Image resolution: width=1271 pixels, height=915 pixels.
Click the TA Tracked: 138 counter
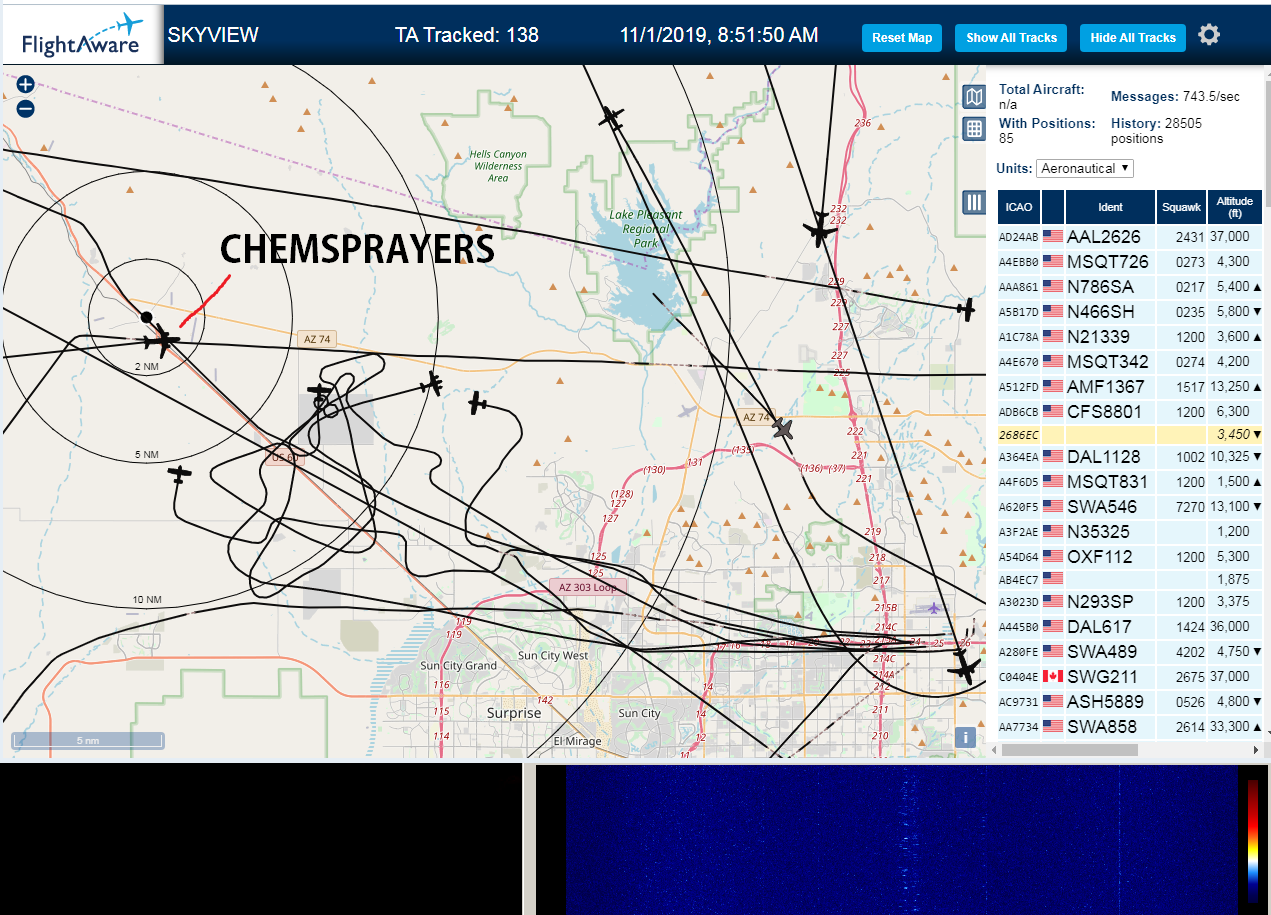click(x=467, y=35)
